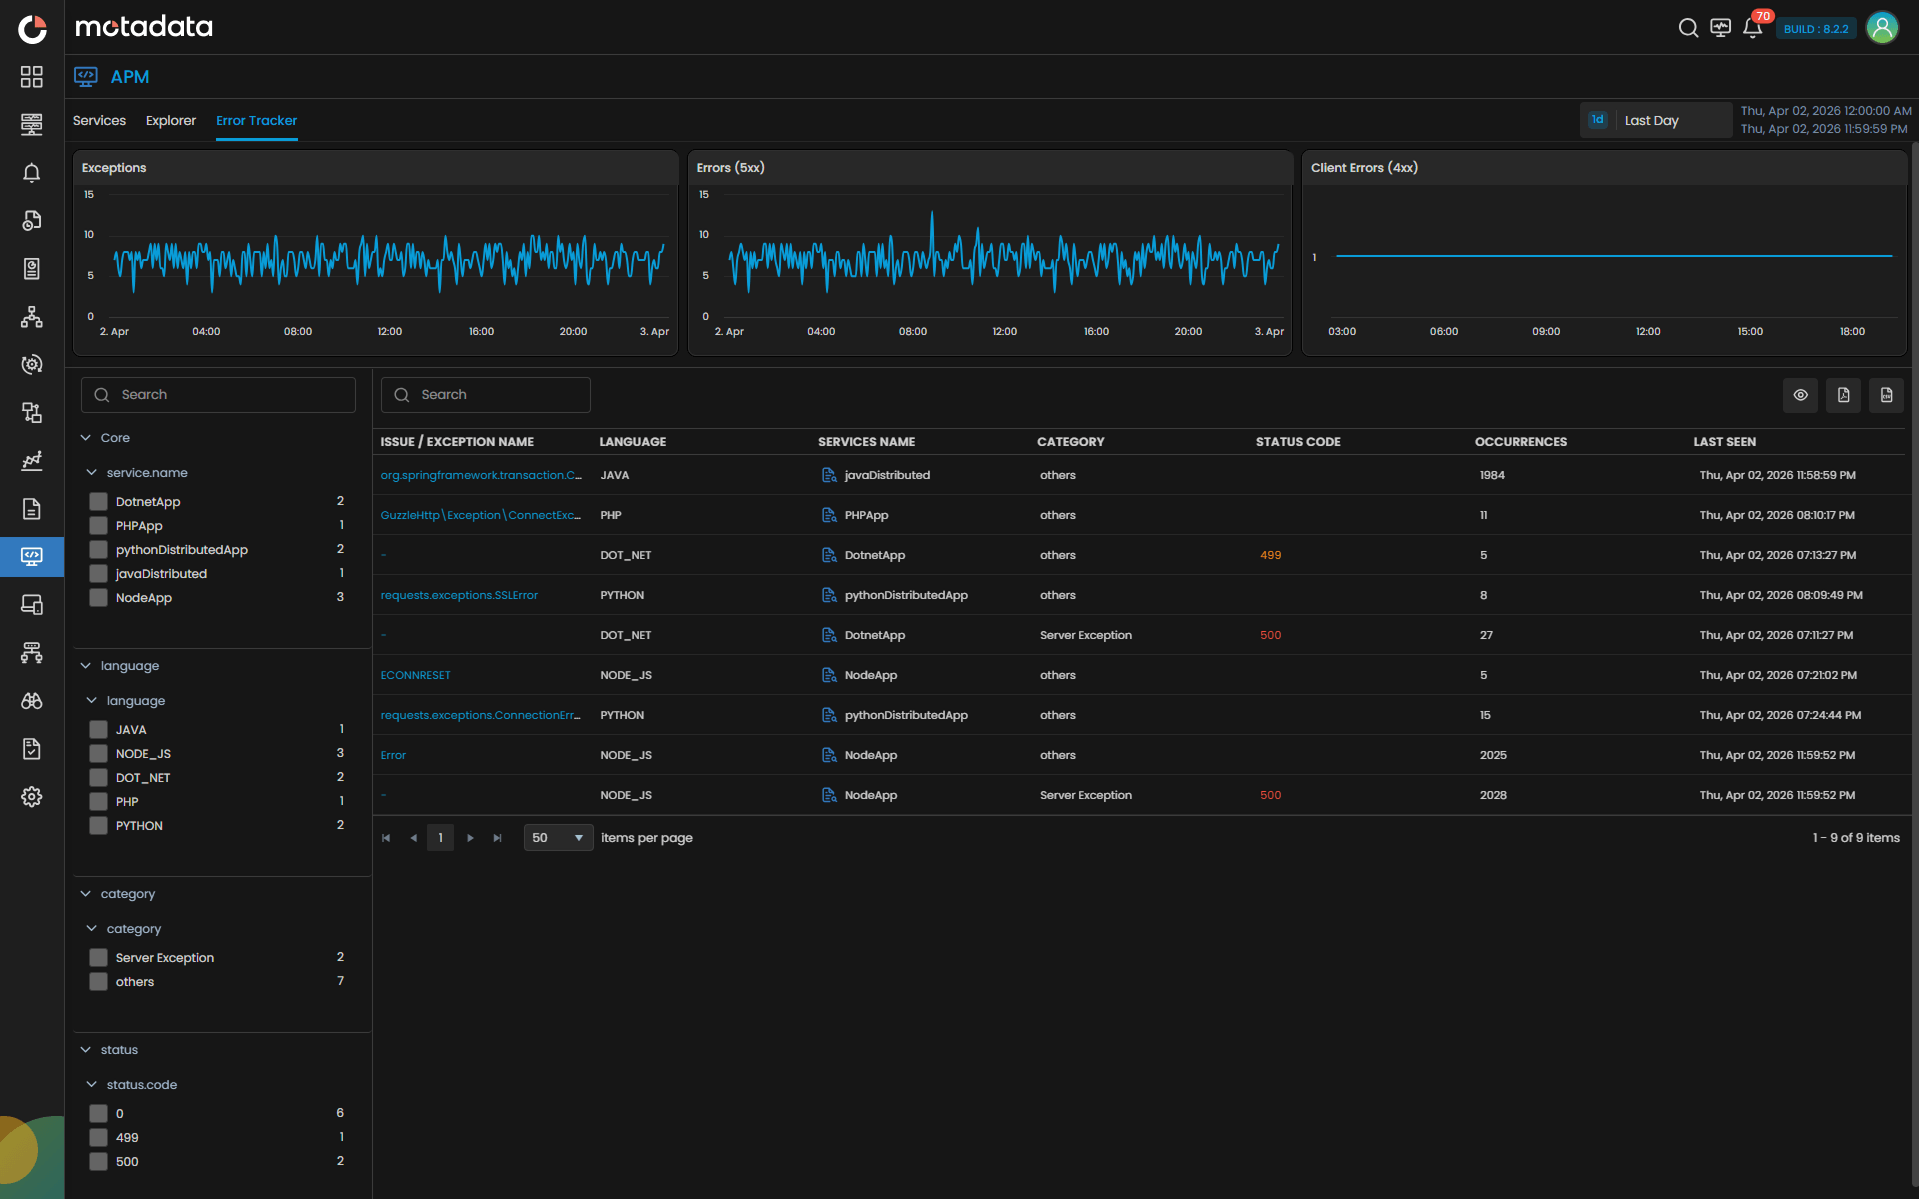This screenshot has width=1919, height=1199.
Task: Open the notifications bell in the header
Action: pyautogui.click(x=1752, y=28)
